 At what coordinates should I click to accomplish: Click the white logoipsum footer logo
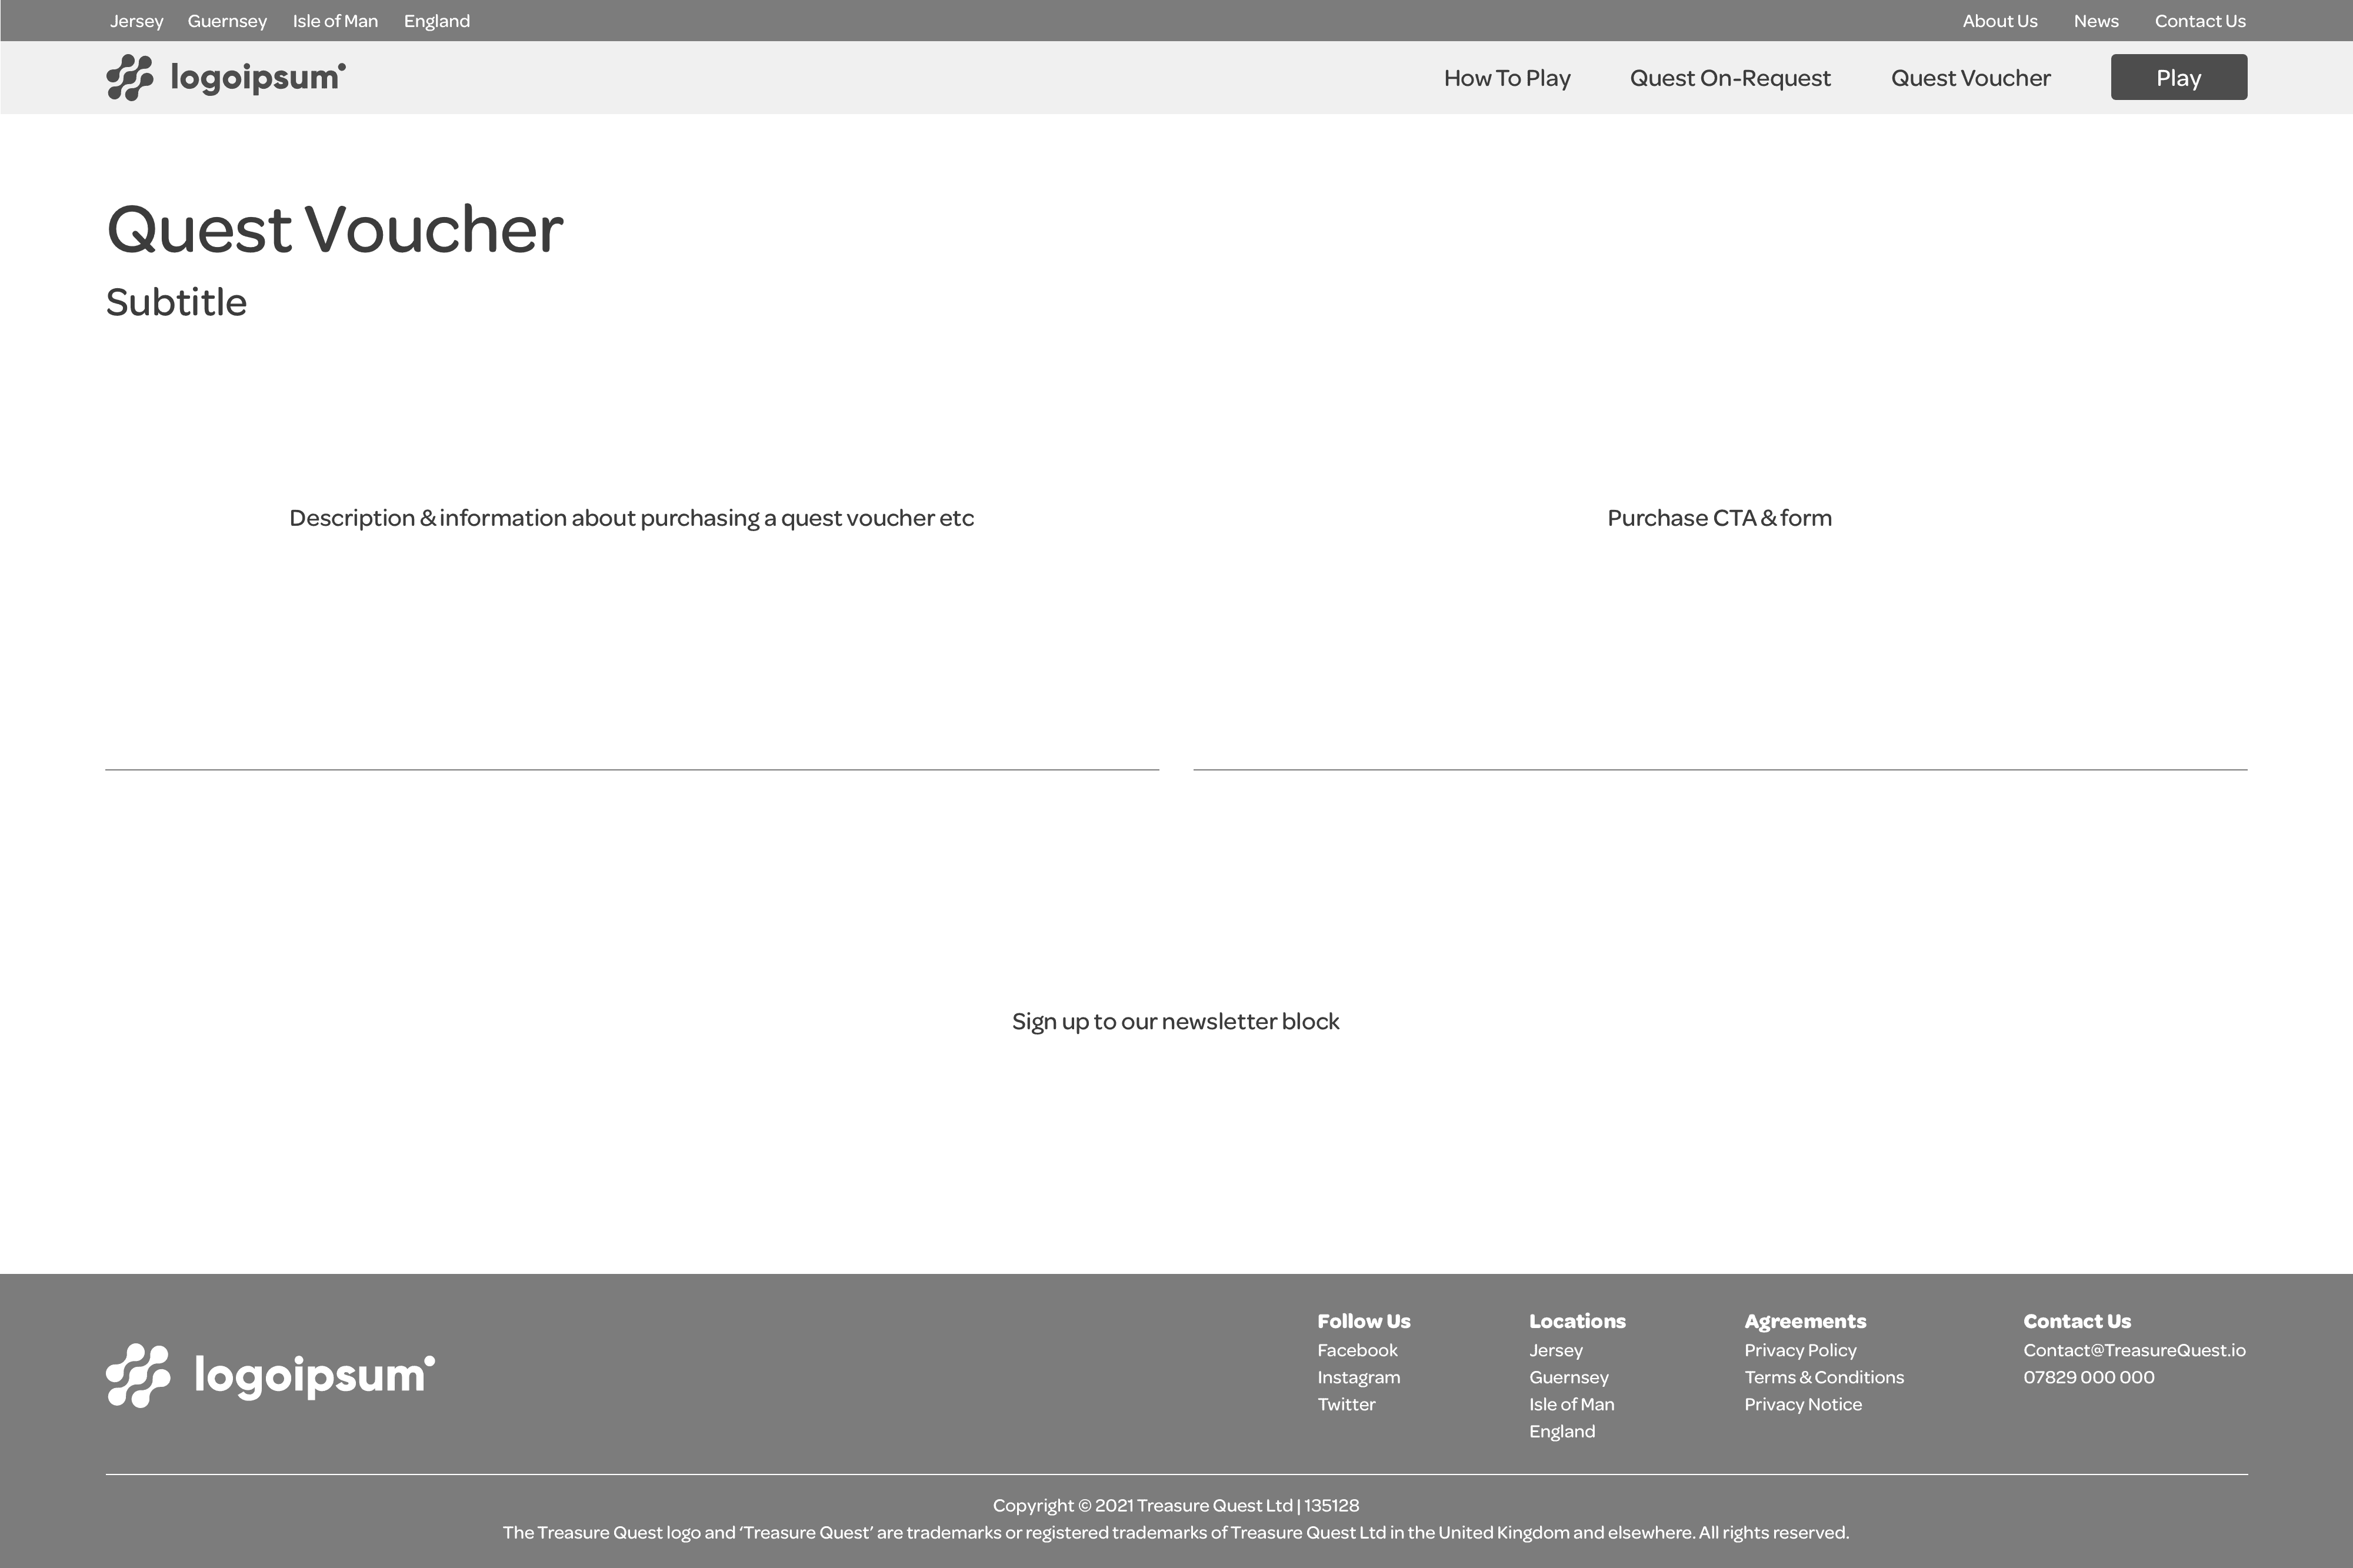[270, 1375]
